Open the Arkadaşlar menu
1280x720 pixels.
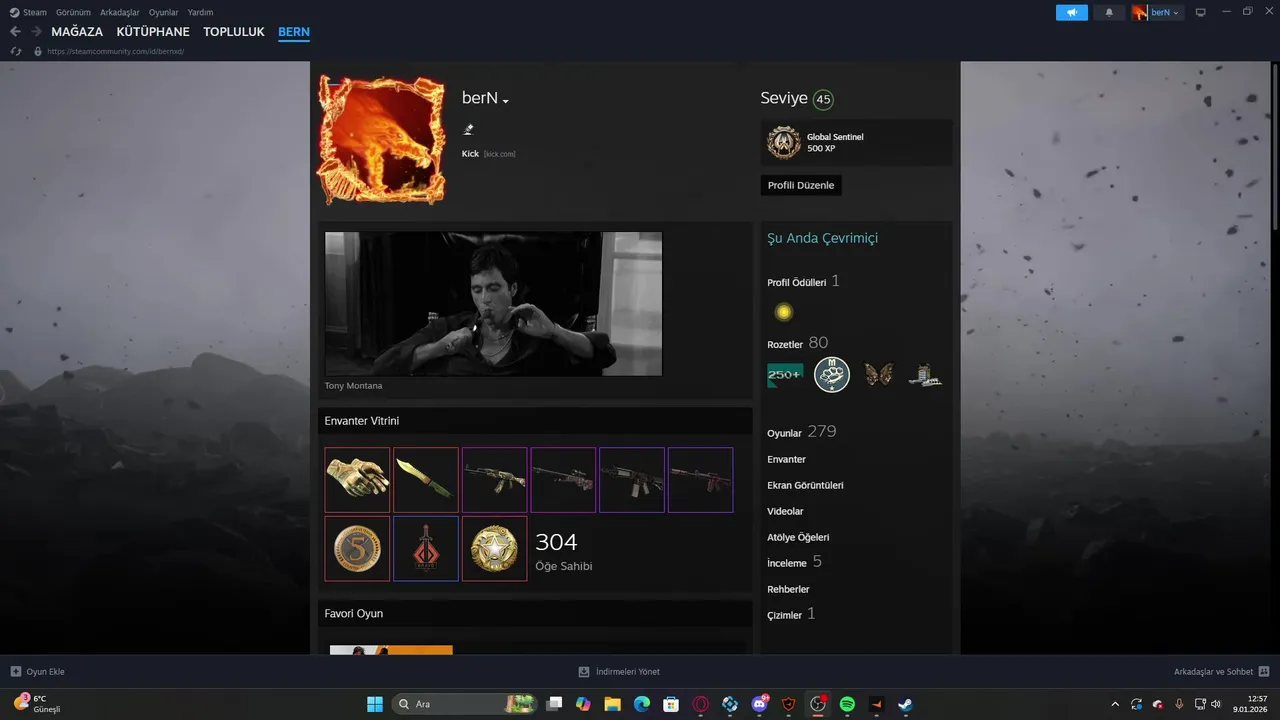pos(120,12)
